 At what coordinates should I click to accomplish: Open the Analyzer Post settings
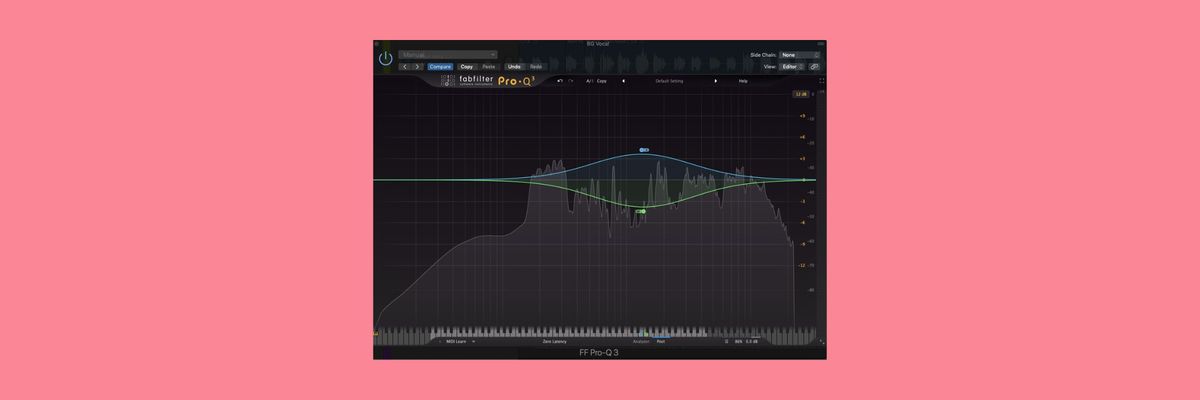pos(661,341)
